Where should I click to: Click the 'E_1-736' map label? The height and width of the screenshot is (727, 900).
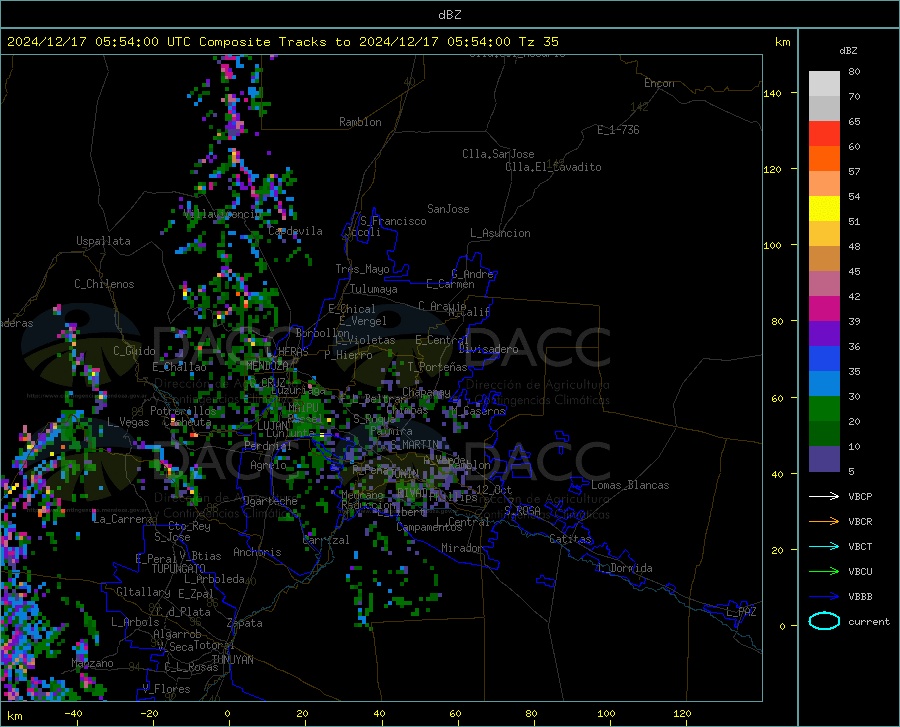point(618,130)
